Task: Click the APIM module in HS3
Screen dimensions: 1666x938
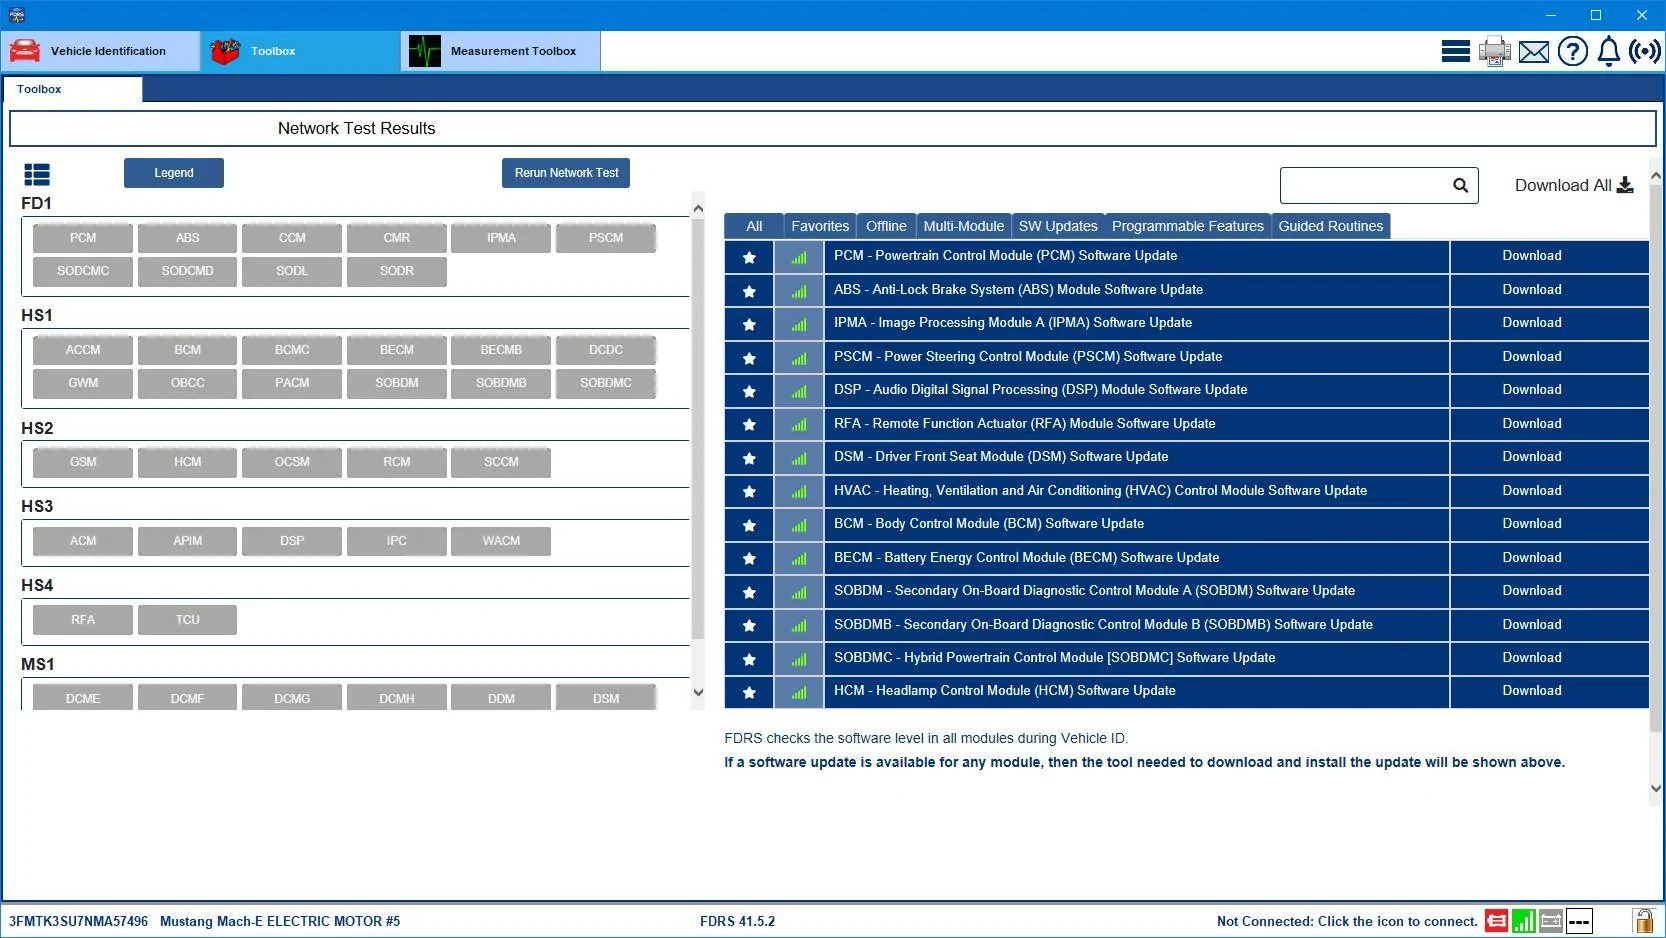Action: 188,541
